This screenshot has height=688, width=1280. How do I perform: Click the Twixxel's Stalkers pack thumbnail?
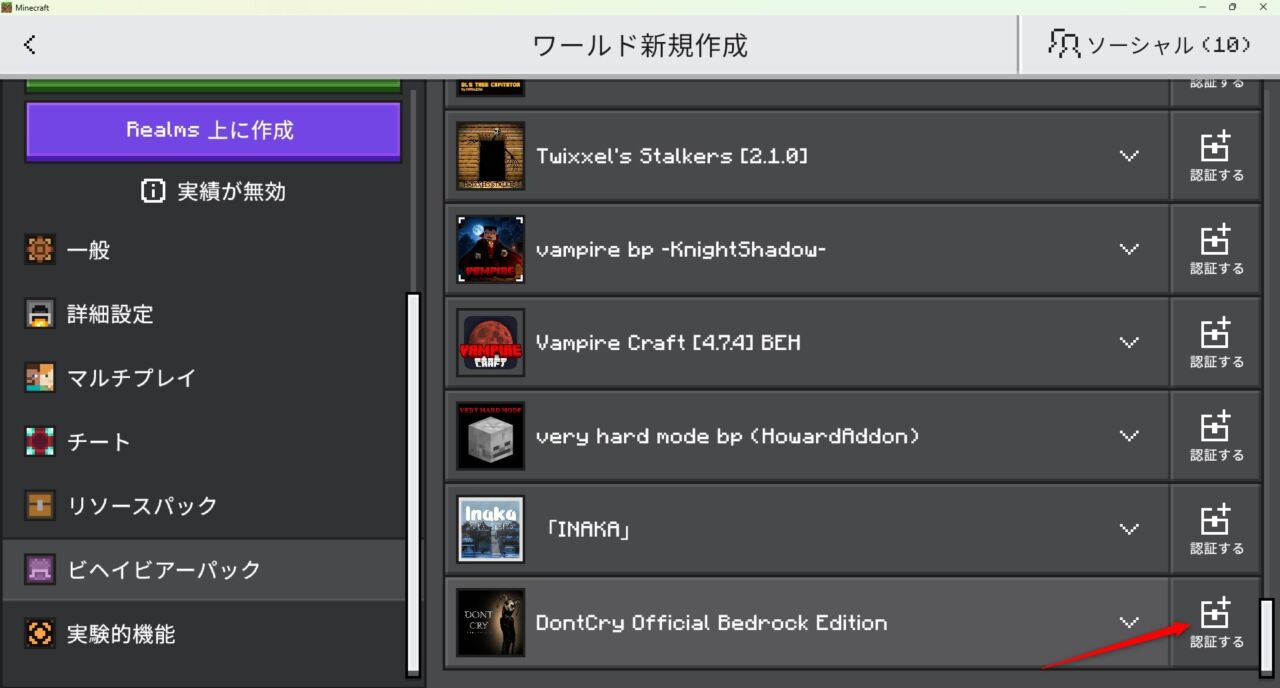tap(490, 156)
